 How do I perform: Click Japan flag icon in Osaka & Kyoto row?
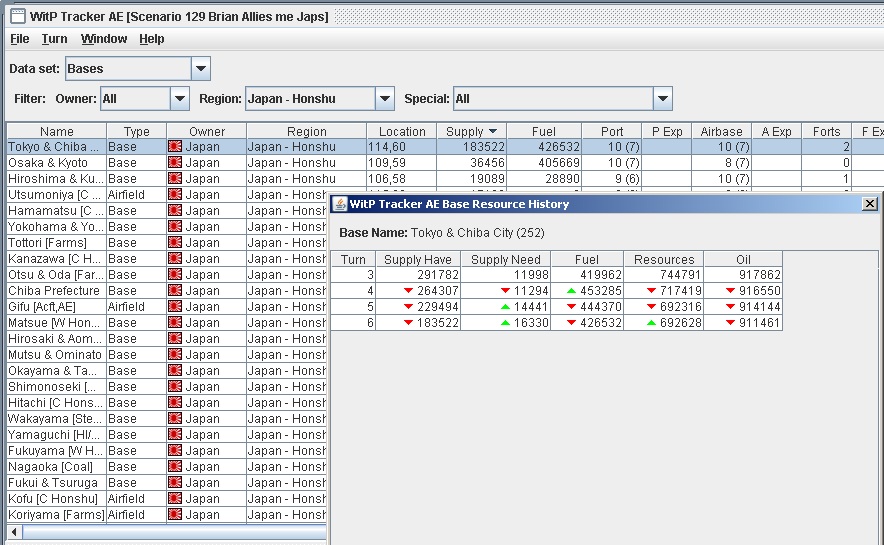coord(175,162)
